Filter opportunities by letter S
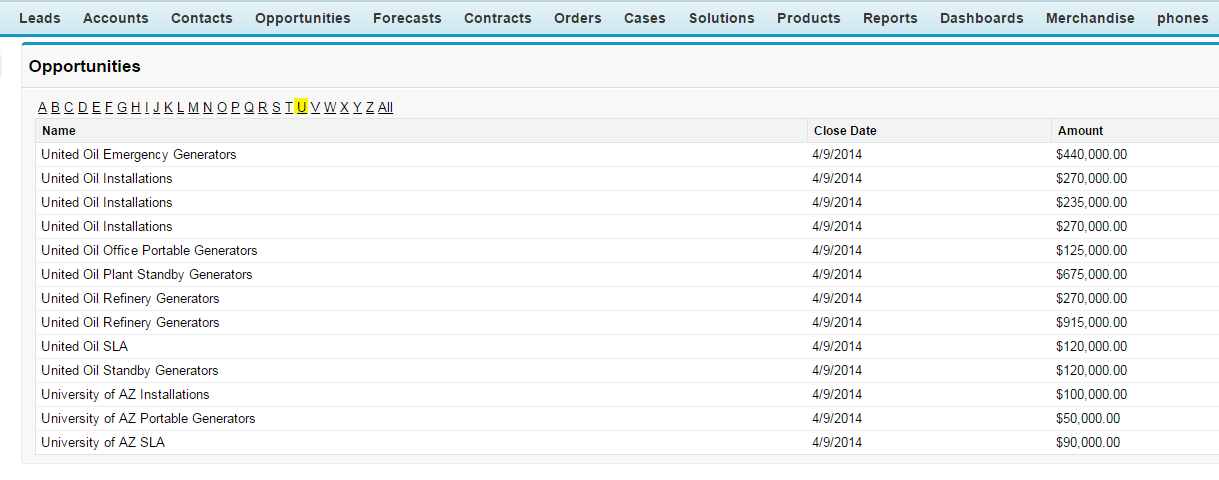1219x480 pixels. (276, 107)
